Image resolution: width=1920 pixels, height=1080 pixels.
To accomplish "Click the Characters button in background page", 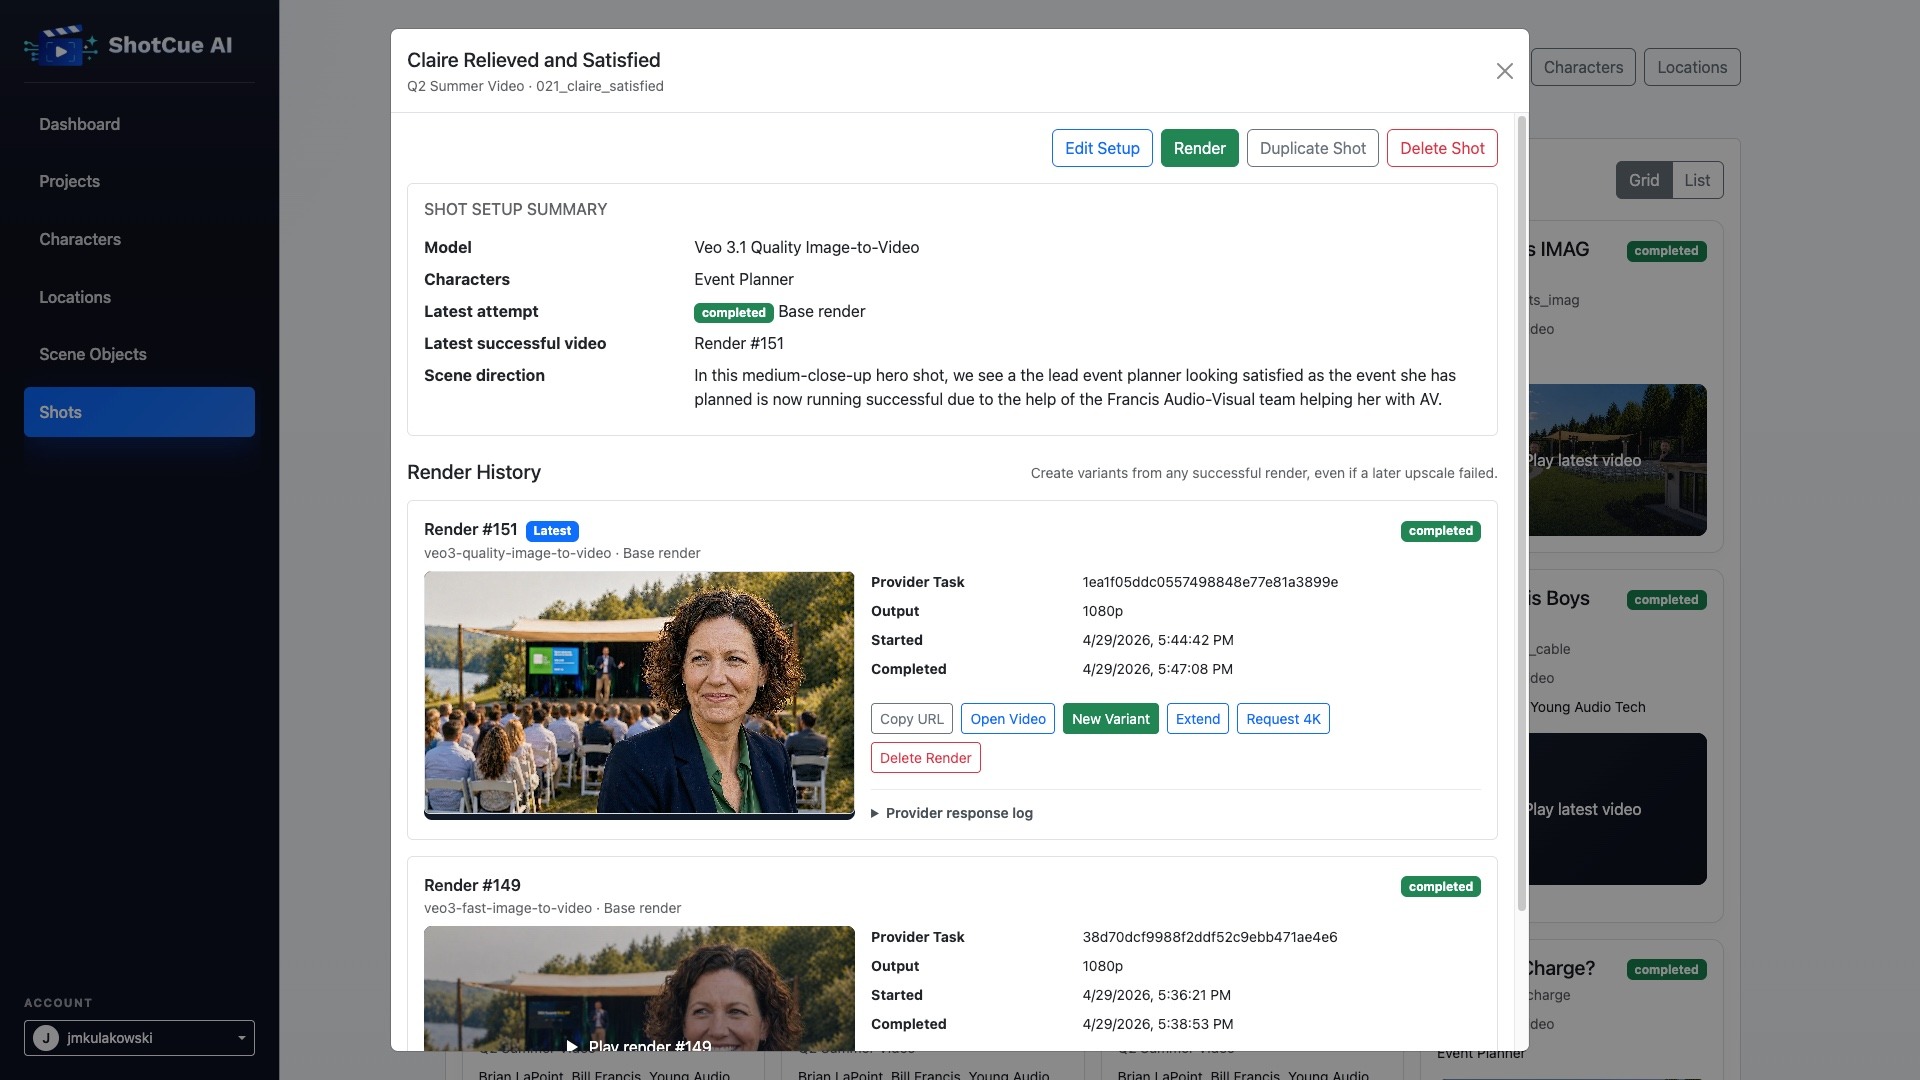I will pyautogui.click(x=1583, y=67).
